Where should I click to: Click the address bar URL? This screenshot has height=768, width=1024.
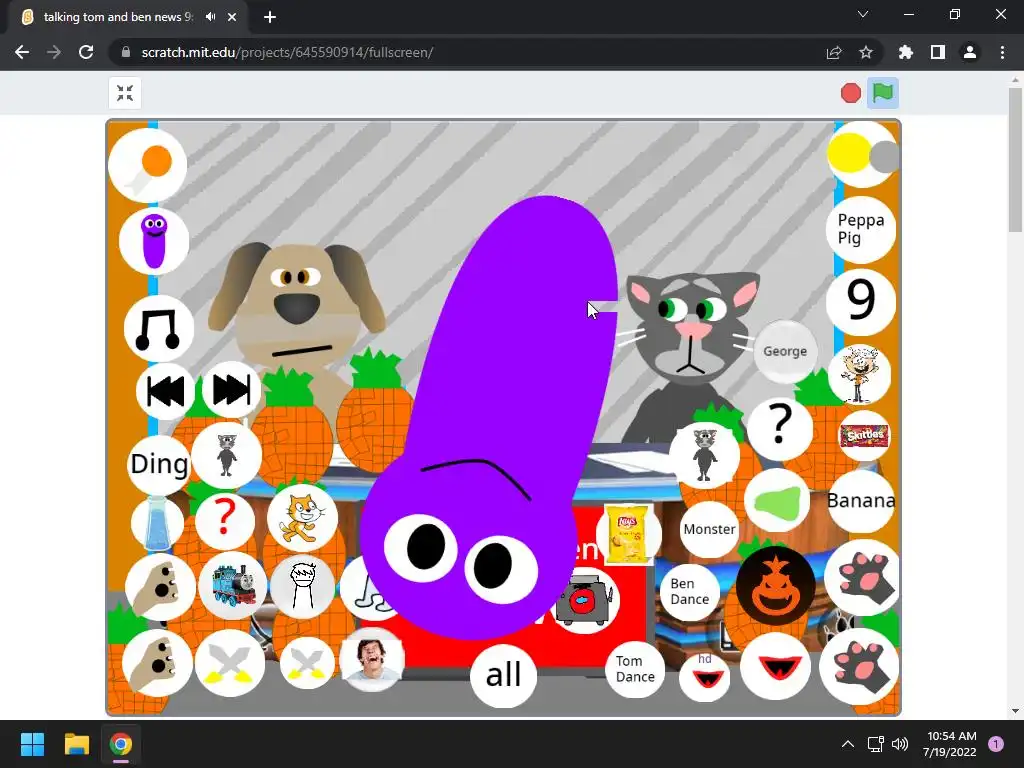coord(287,52)
